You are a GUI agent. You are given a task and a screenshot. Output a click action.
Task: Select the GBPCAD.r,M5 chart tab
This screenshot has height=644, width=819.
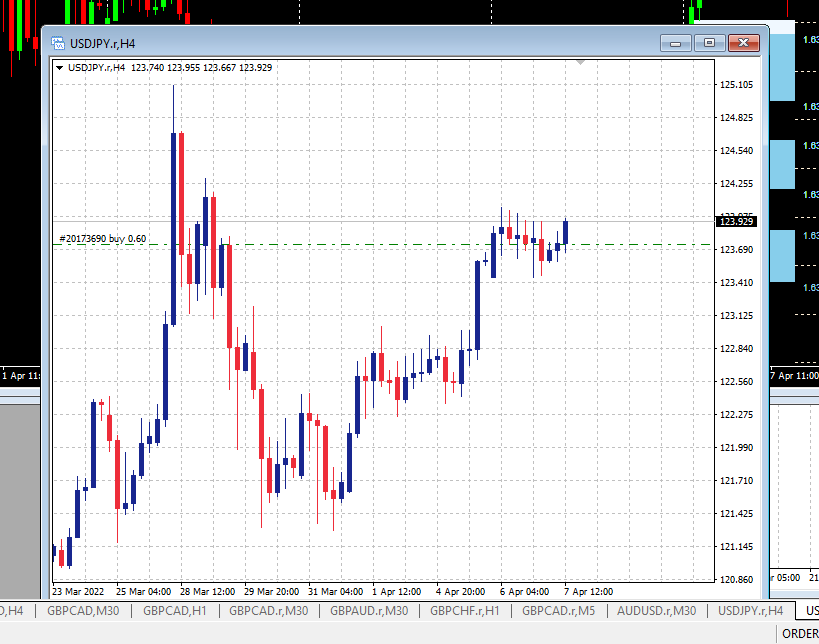[558, 611]
